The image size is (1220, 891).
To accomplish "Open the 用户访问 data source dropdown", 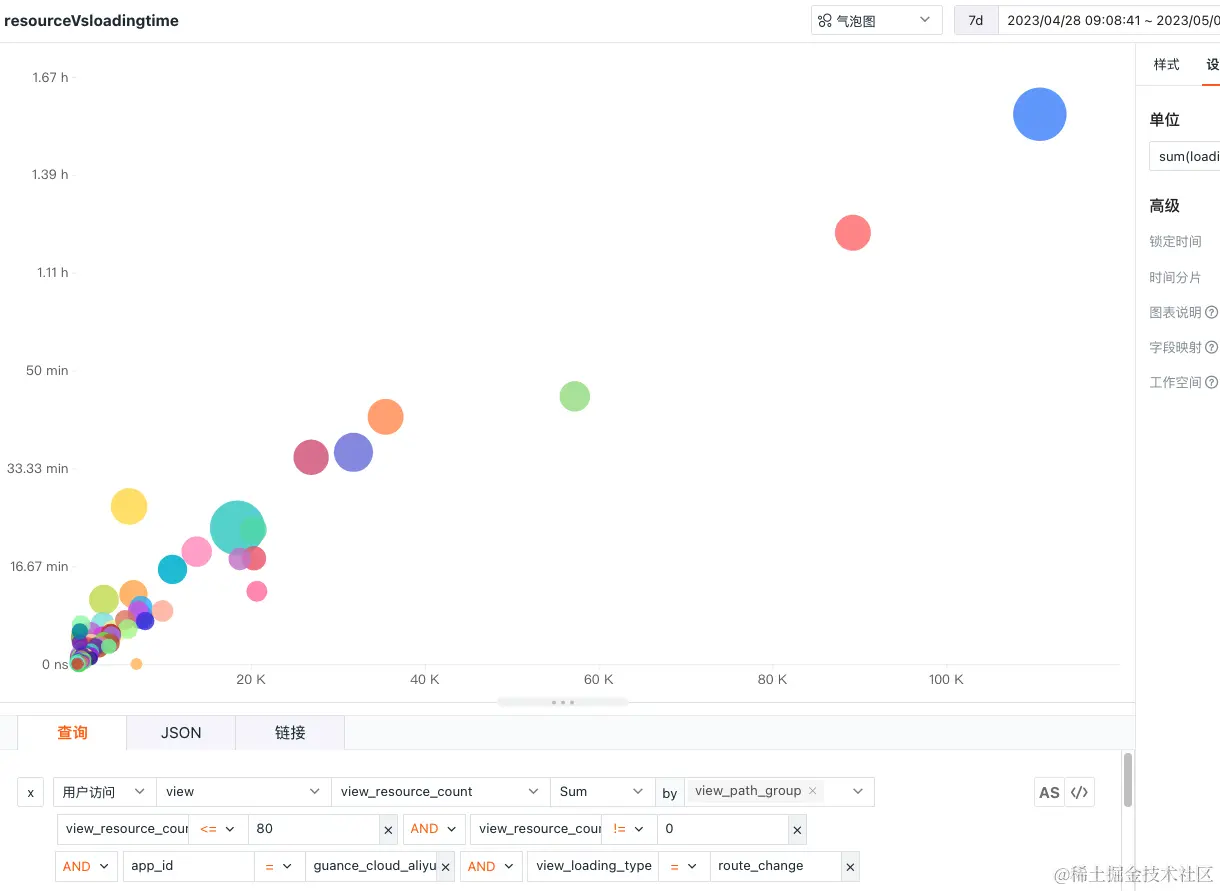I will tap(104, 792).
